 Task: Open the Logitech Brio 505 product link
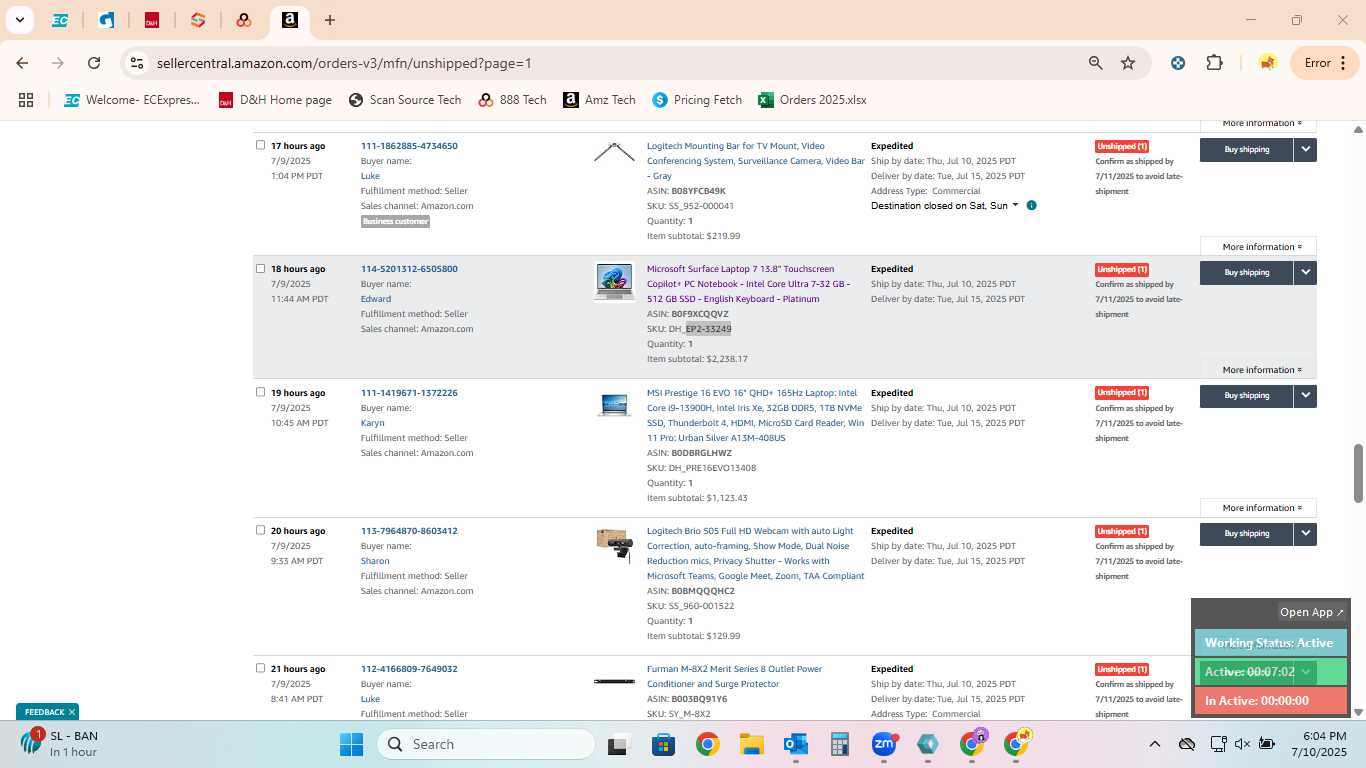click(755, 553)
